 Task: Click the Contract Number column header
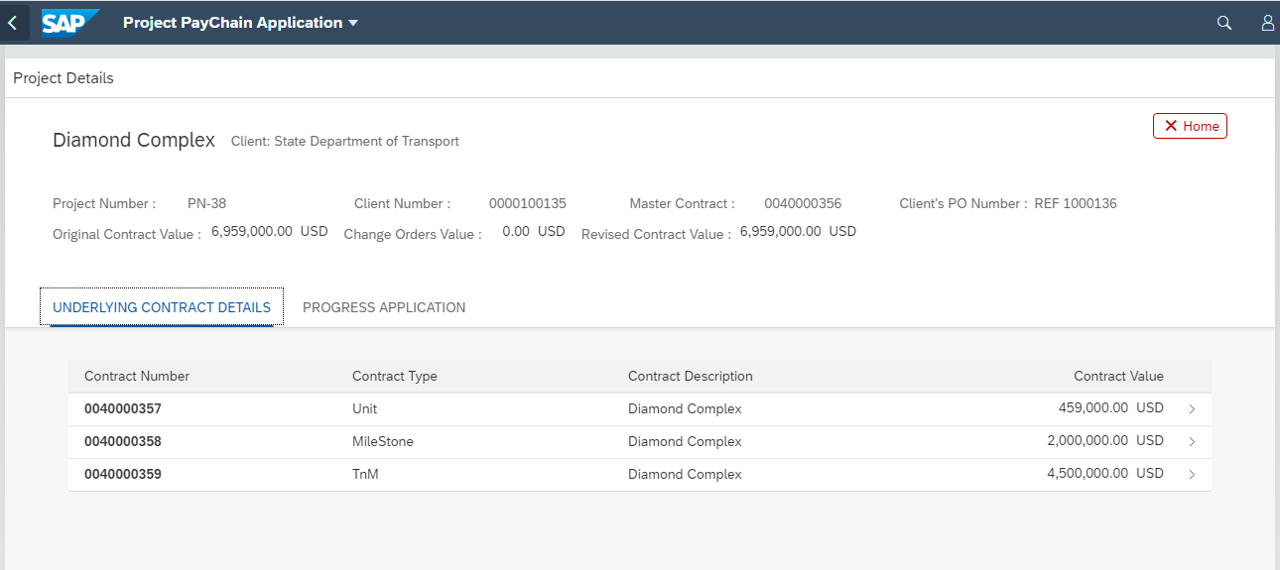137,376
